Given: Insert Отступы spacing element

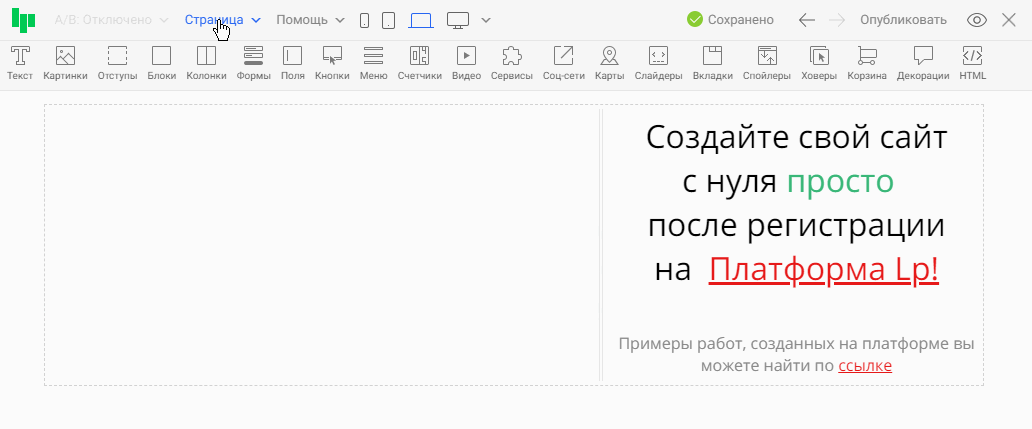Looking at the screenshot, I should 117,63.
